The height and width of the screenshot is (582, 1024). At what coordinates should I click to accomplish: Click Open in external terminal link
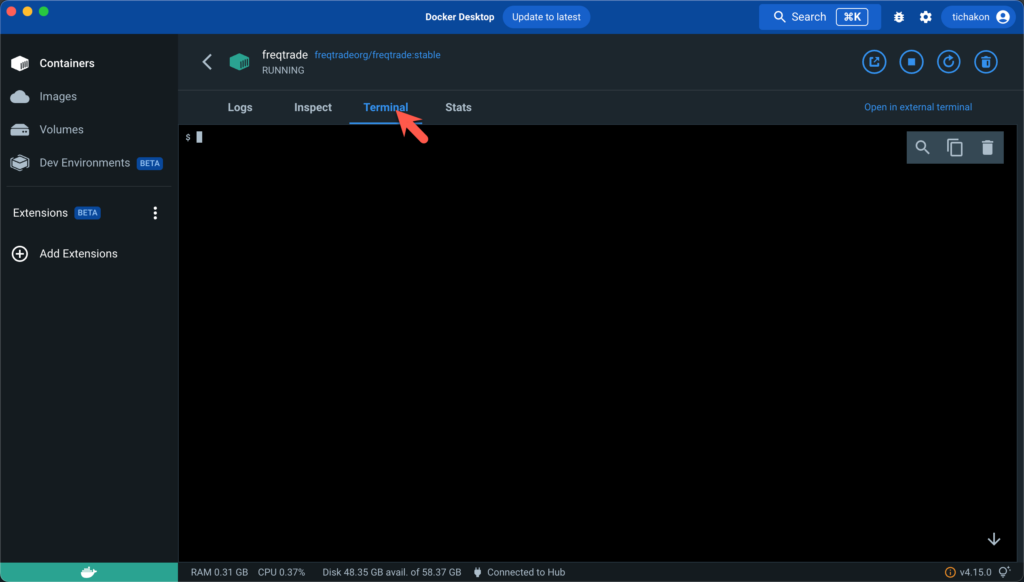coord(918,107)
